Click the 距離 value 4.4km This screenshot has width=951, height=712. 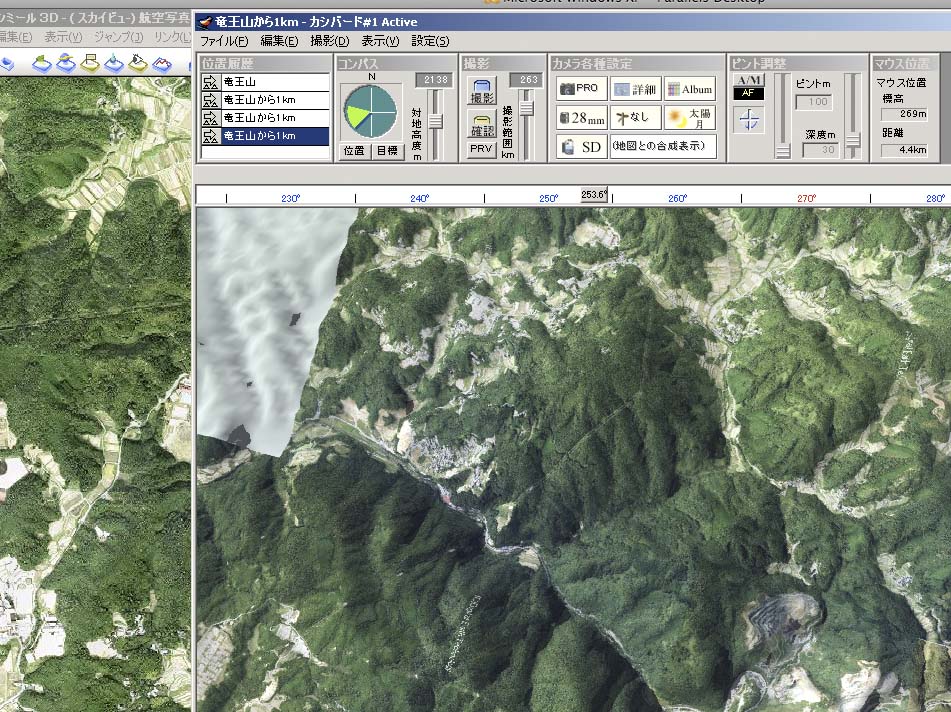coord(905,149)
